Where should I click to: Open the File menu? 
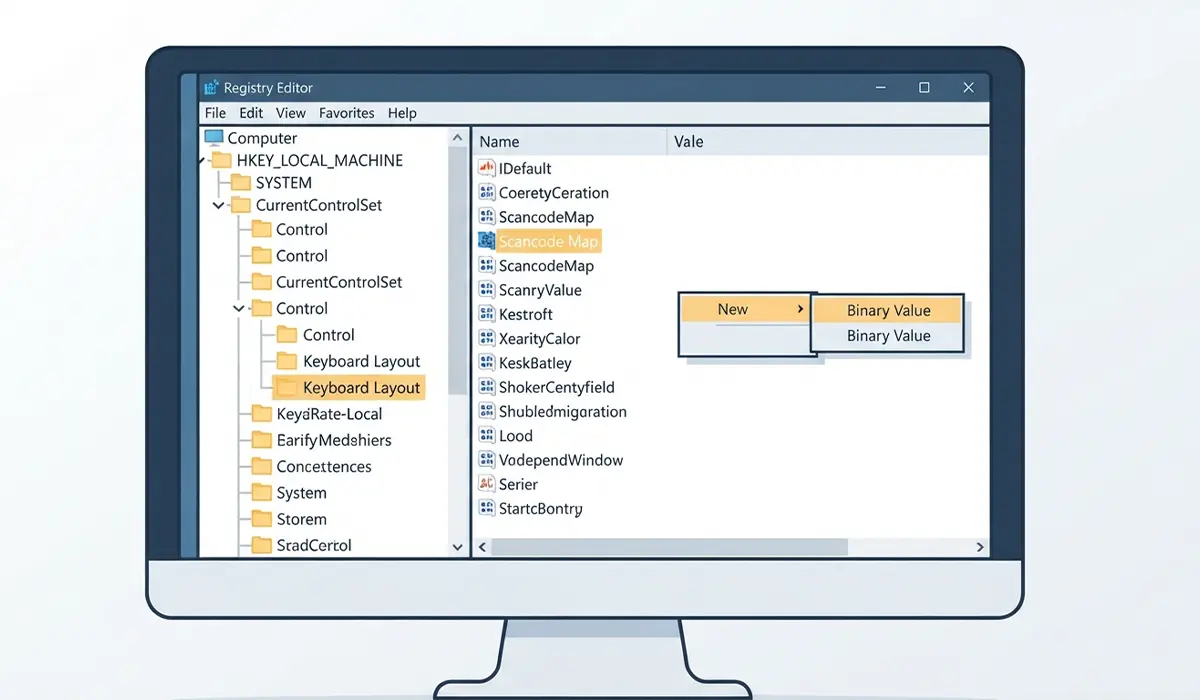pos(215,113)
